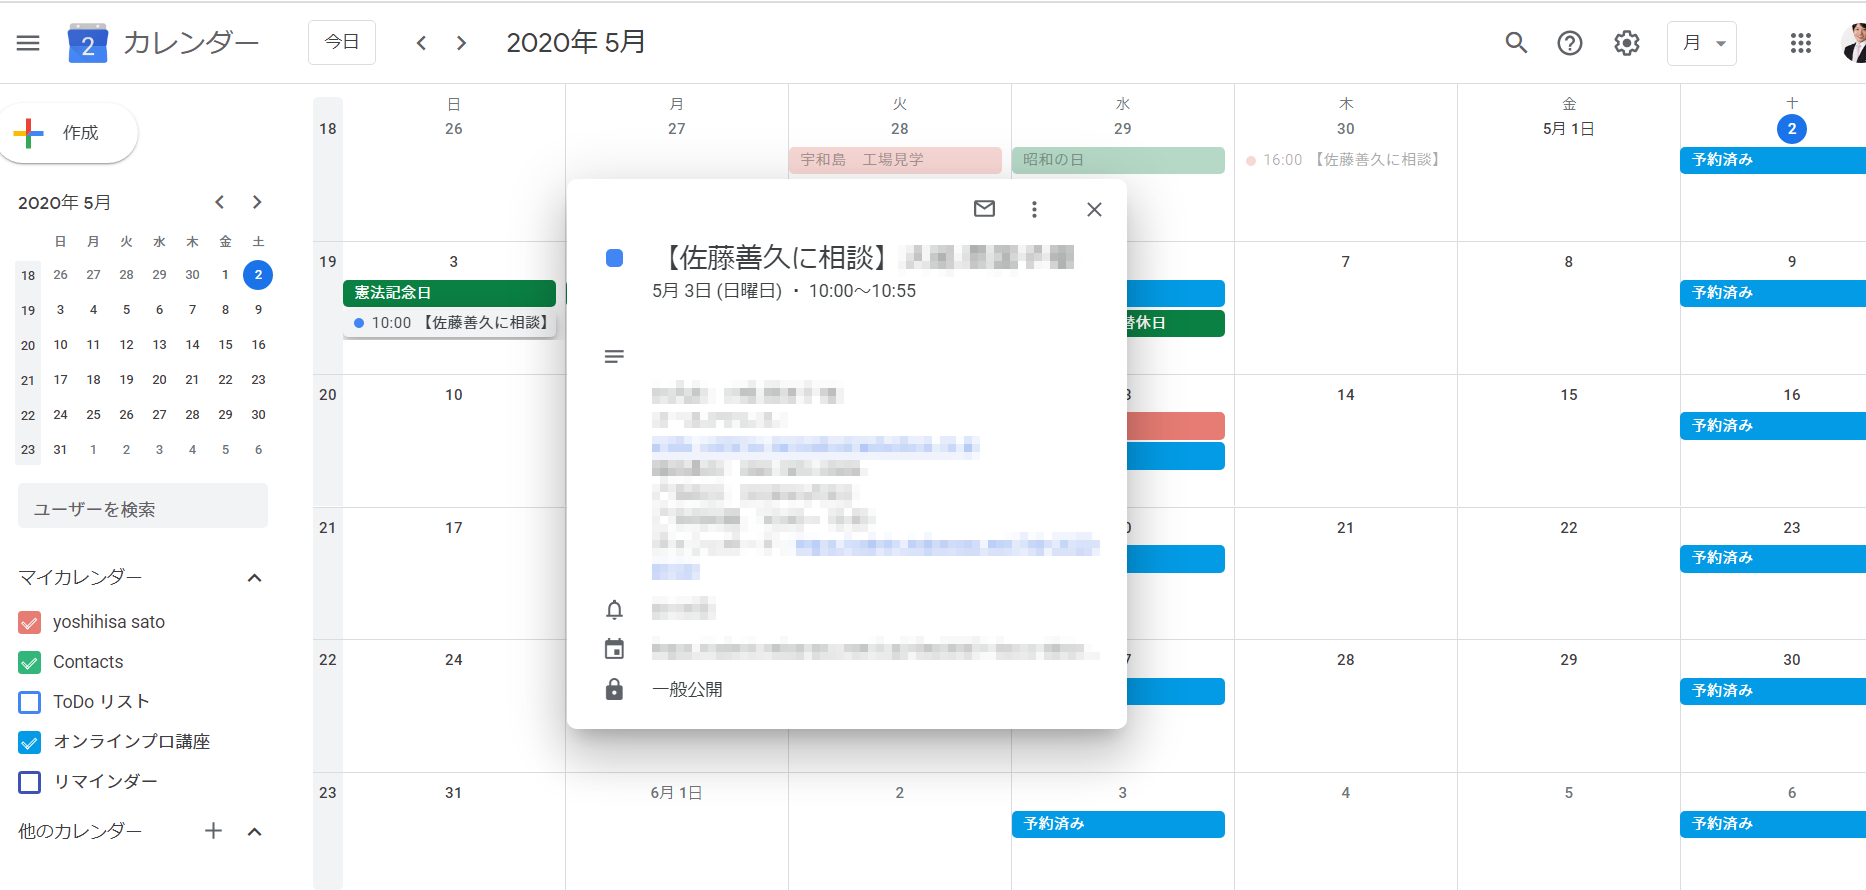
Task: Add other calendar plus icon
Action: (213, 831)
